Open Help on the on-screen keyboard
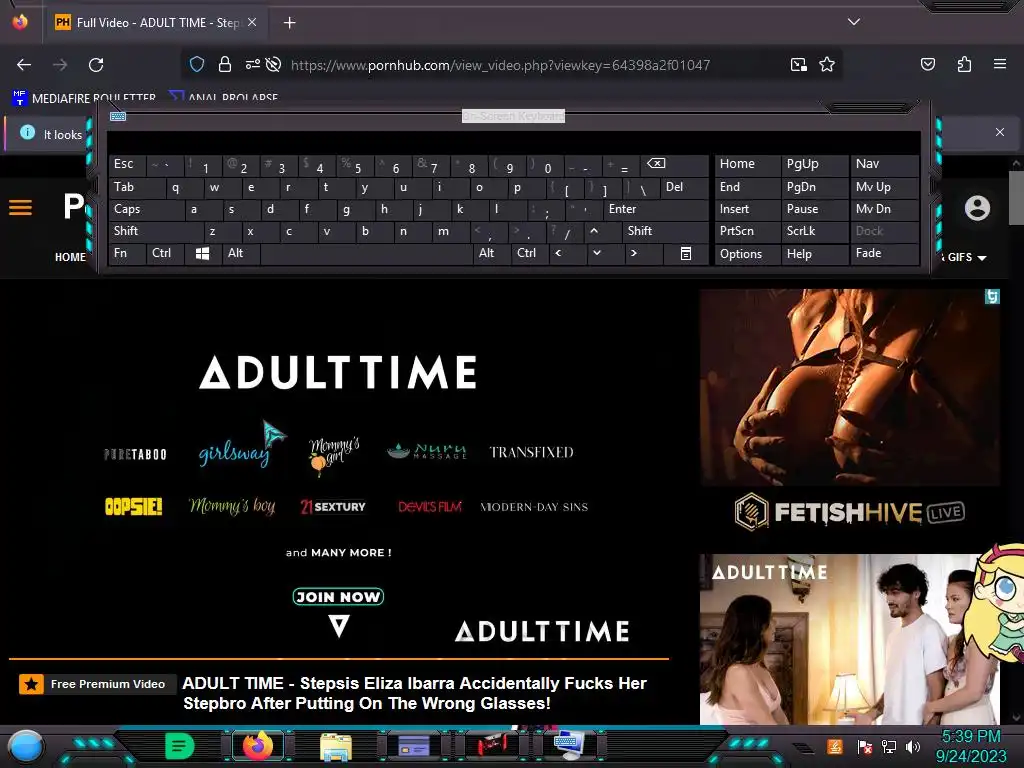The width and height of the screenshot is (1024, 768). pyautogui.click(x=814, y=253)
